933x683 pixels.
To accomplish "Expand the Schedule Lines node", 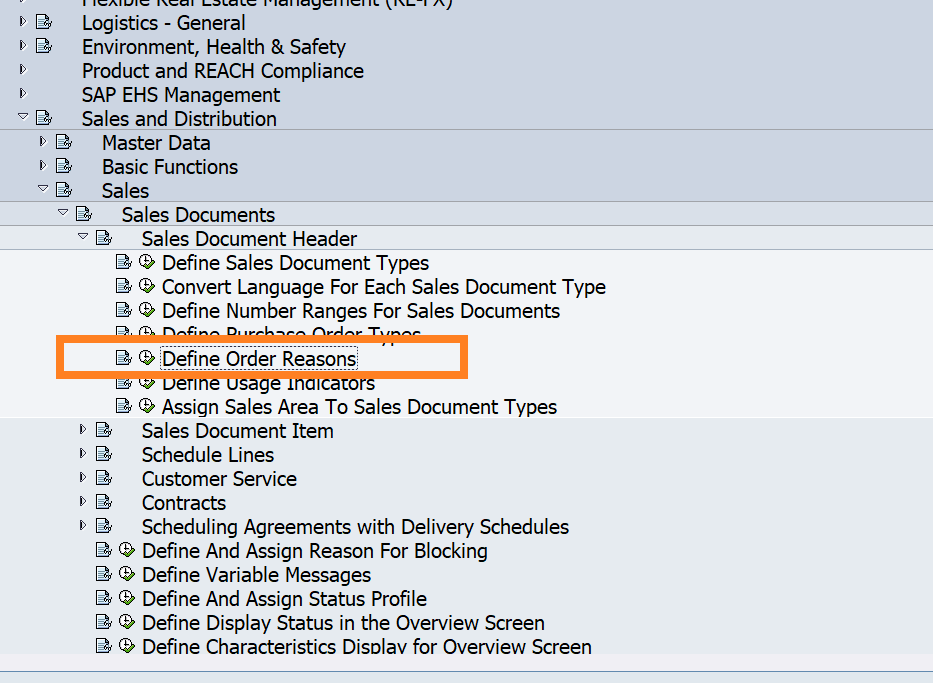I will coord(82,454).
